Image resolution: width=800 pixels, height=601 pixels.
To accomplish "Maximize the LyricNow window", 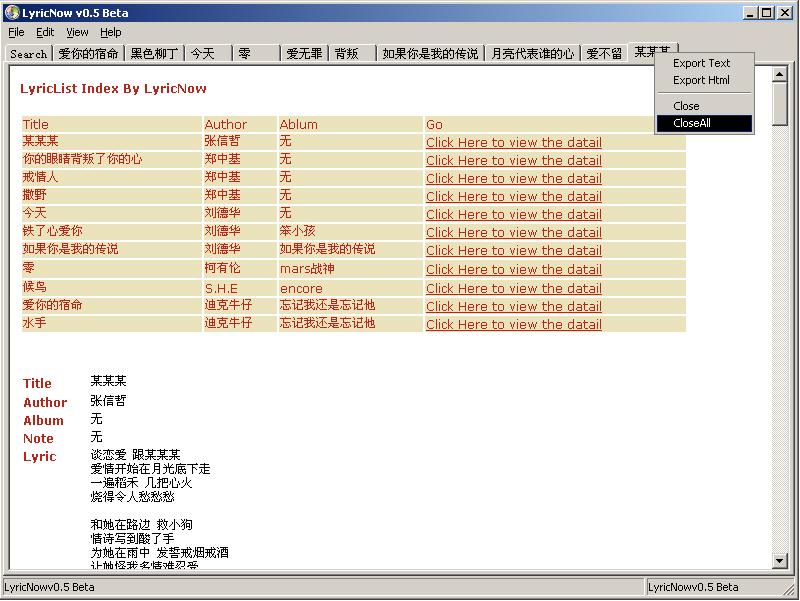I will [766, 13].
